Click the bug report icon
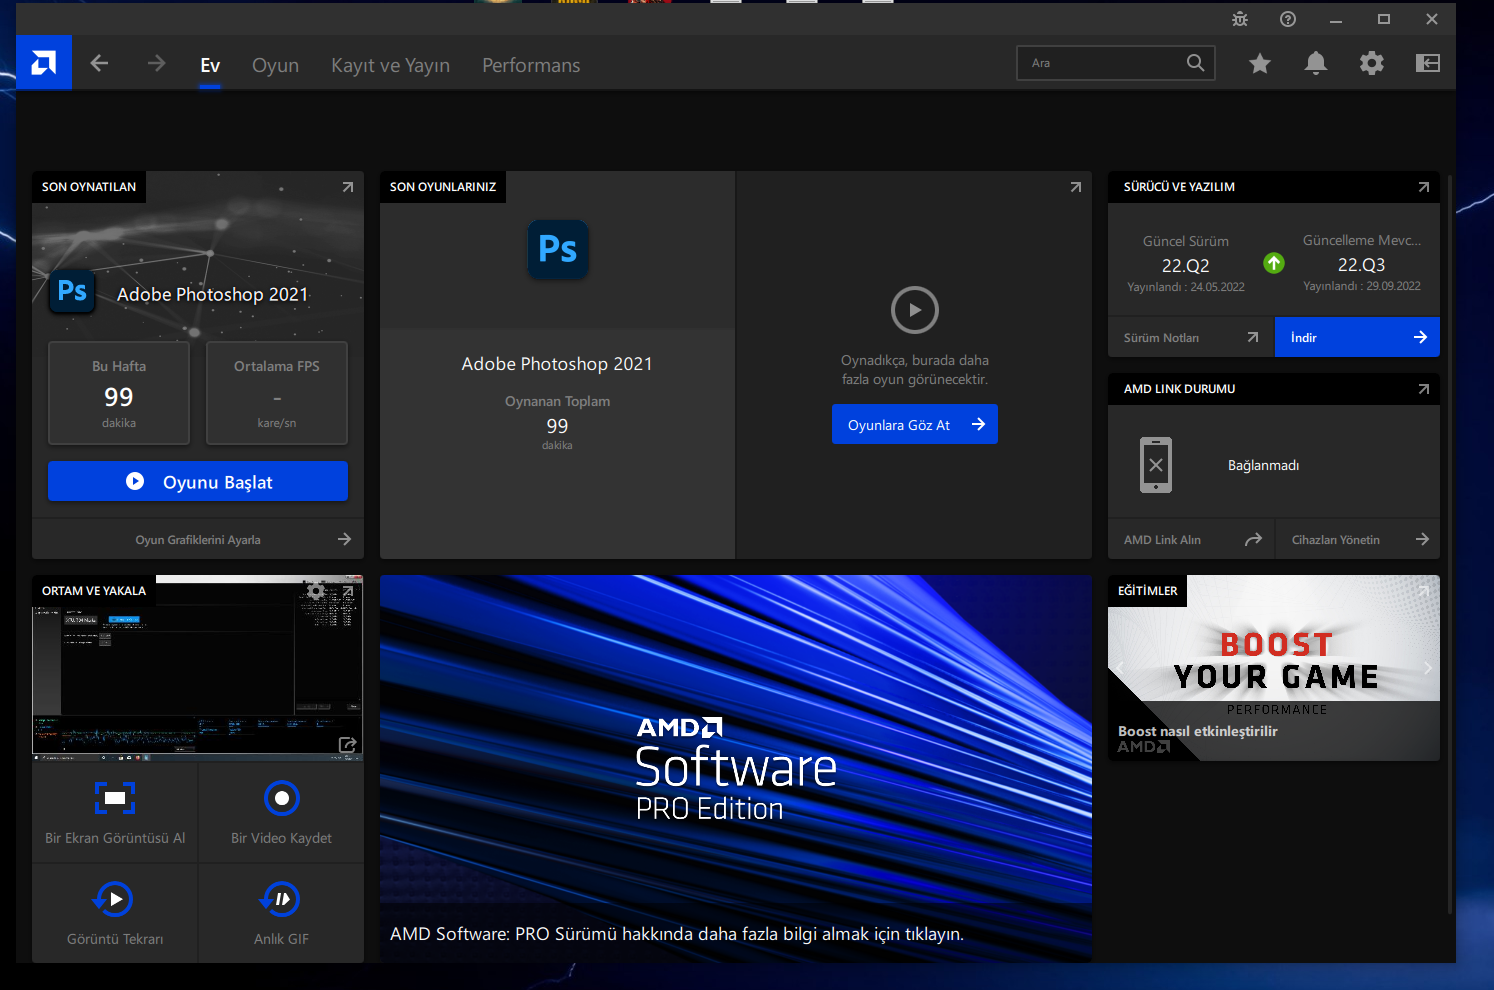1494x990 pixels. (x=1240, y=19)
